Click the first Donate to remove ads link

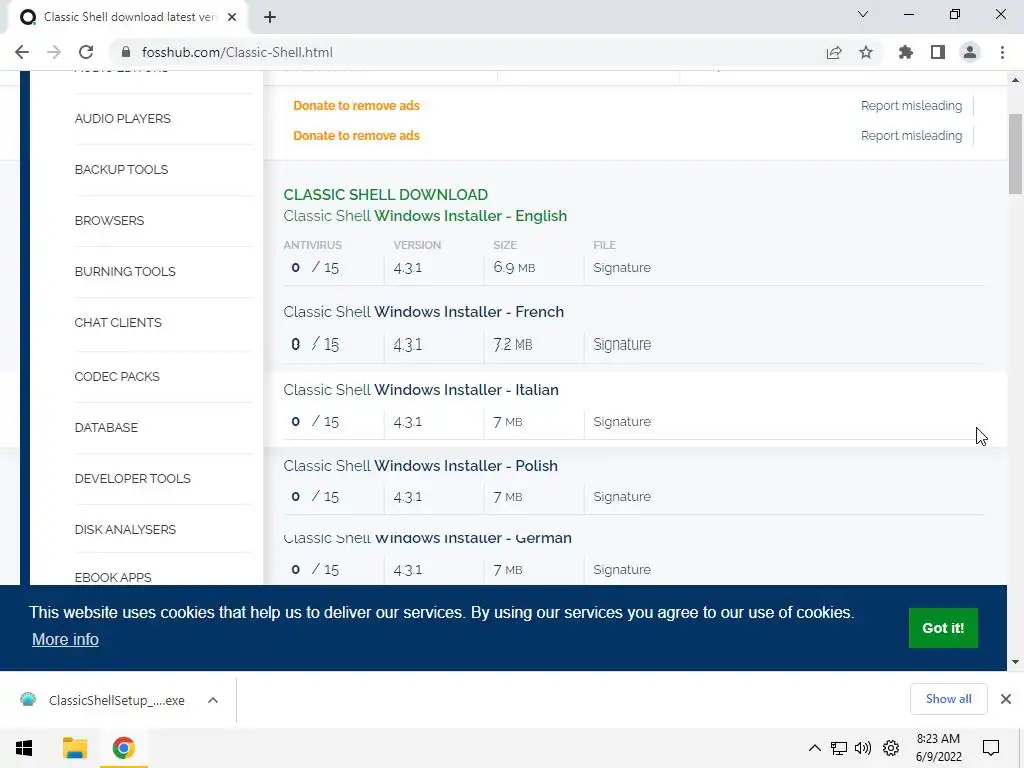click(x=356, y=106)
